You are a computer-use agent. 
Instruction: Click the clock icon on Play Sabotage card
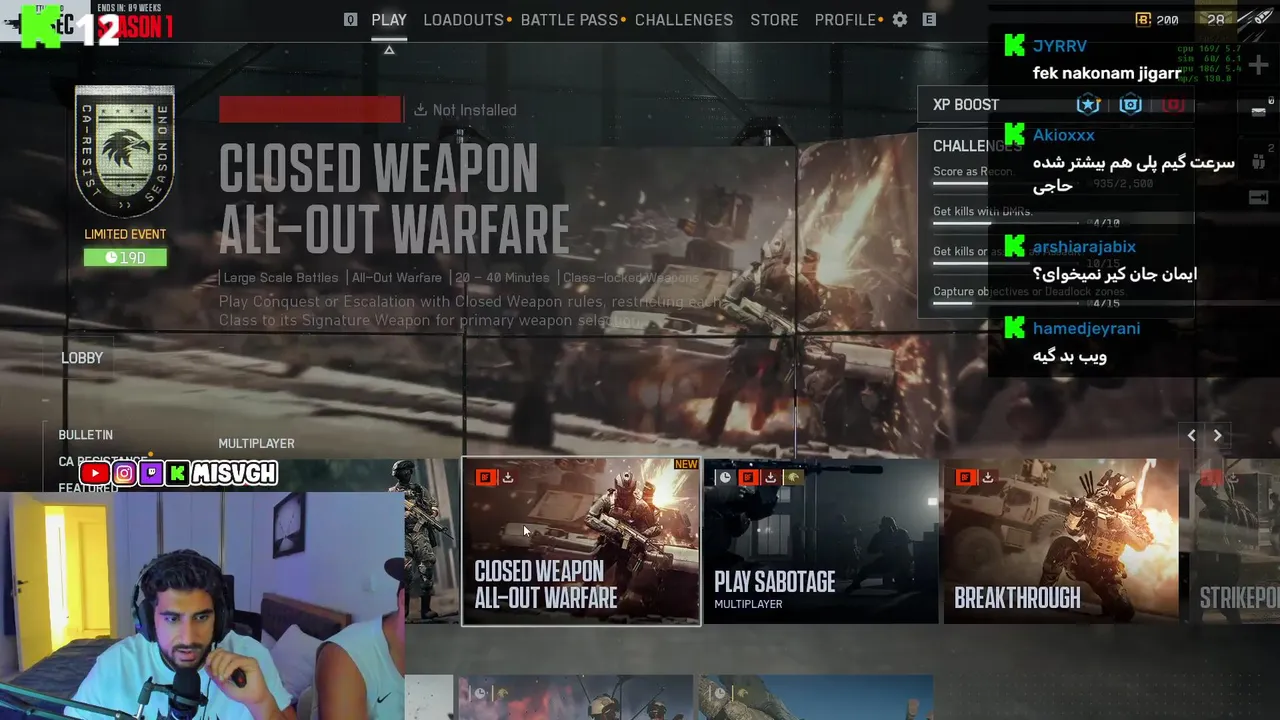[x=725, y=477]
